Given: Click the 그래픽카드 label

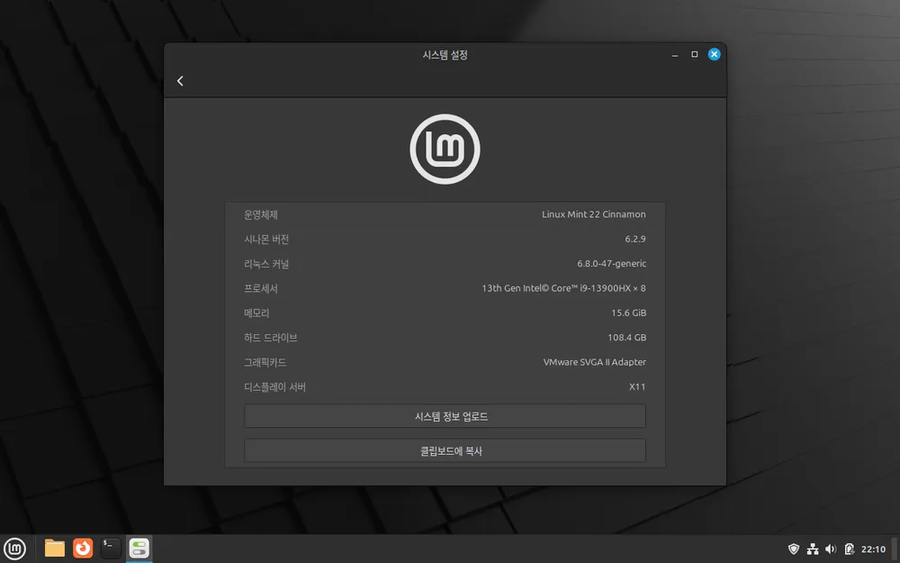Looking at the screenshot, I should coord(265,363).
